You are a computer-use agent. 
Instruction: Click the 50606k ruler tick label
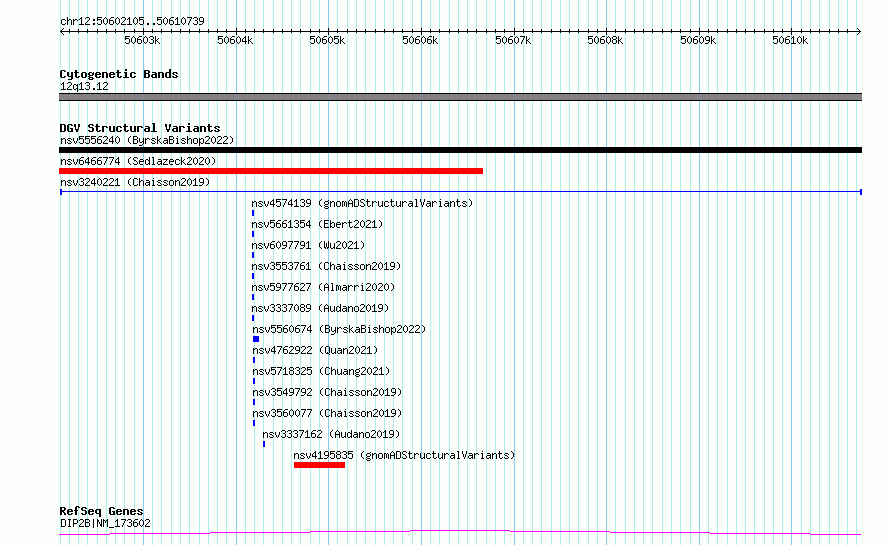pyautogui.click(x=420, y=40)
